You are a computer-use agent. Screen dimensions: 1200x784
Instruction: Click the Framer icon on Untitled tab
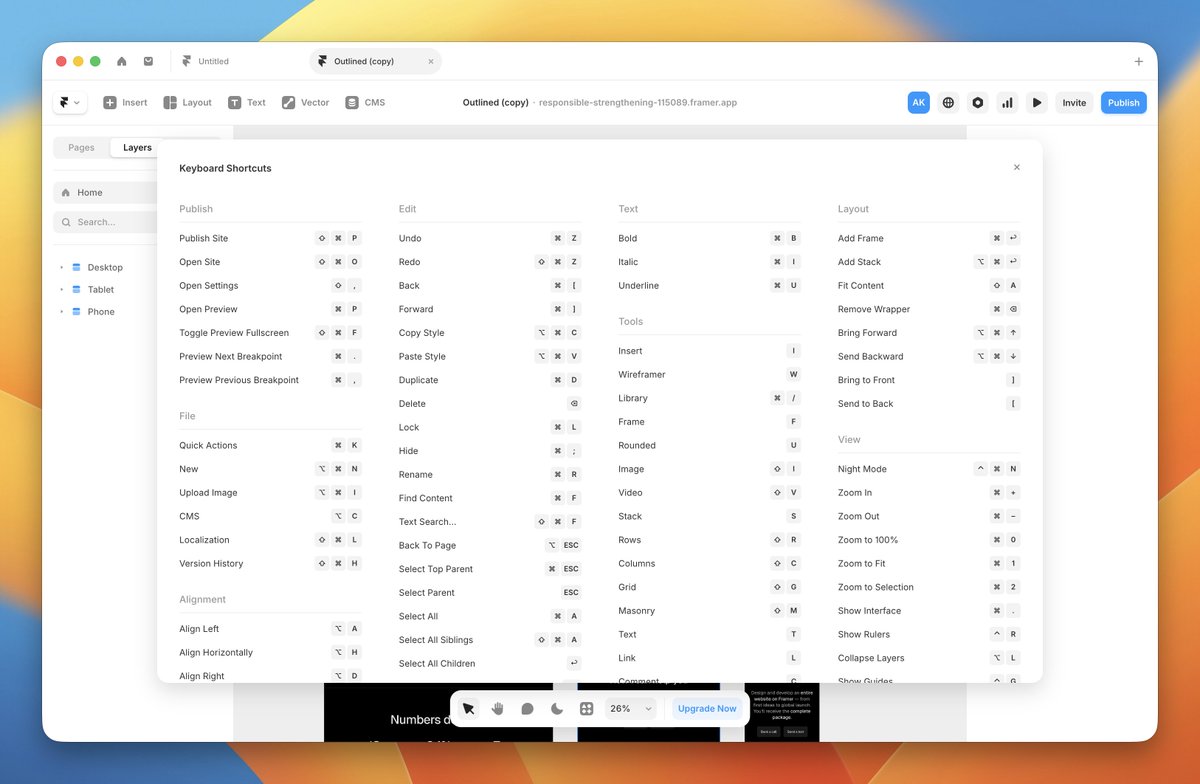point(186,61)
